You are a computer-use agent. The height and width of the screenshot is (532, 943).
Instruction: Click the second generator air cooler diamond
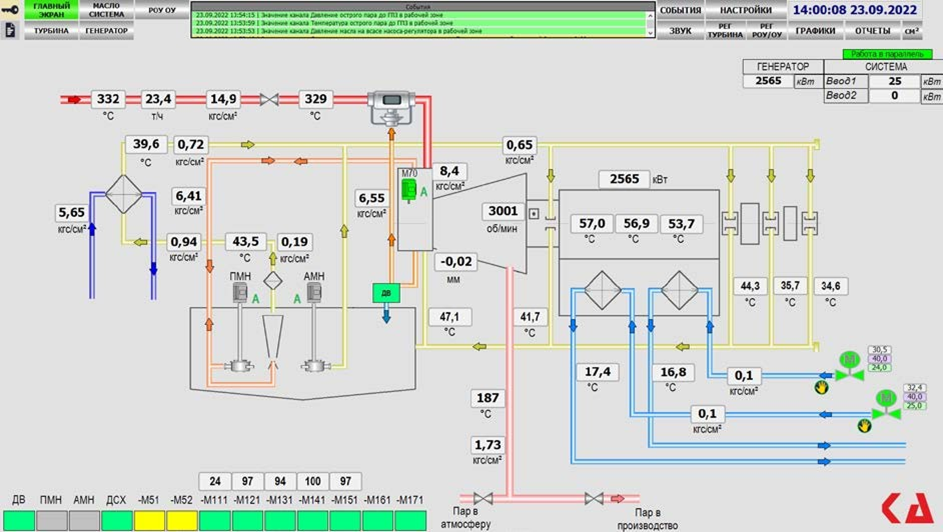tap(680, 290)
